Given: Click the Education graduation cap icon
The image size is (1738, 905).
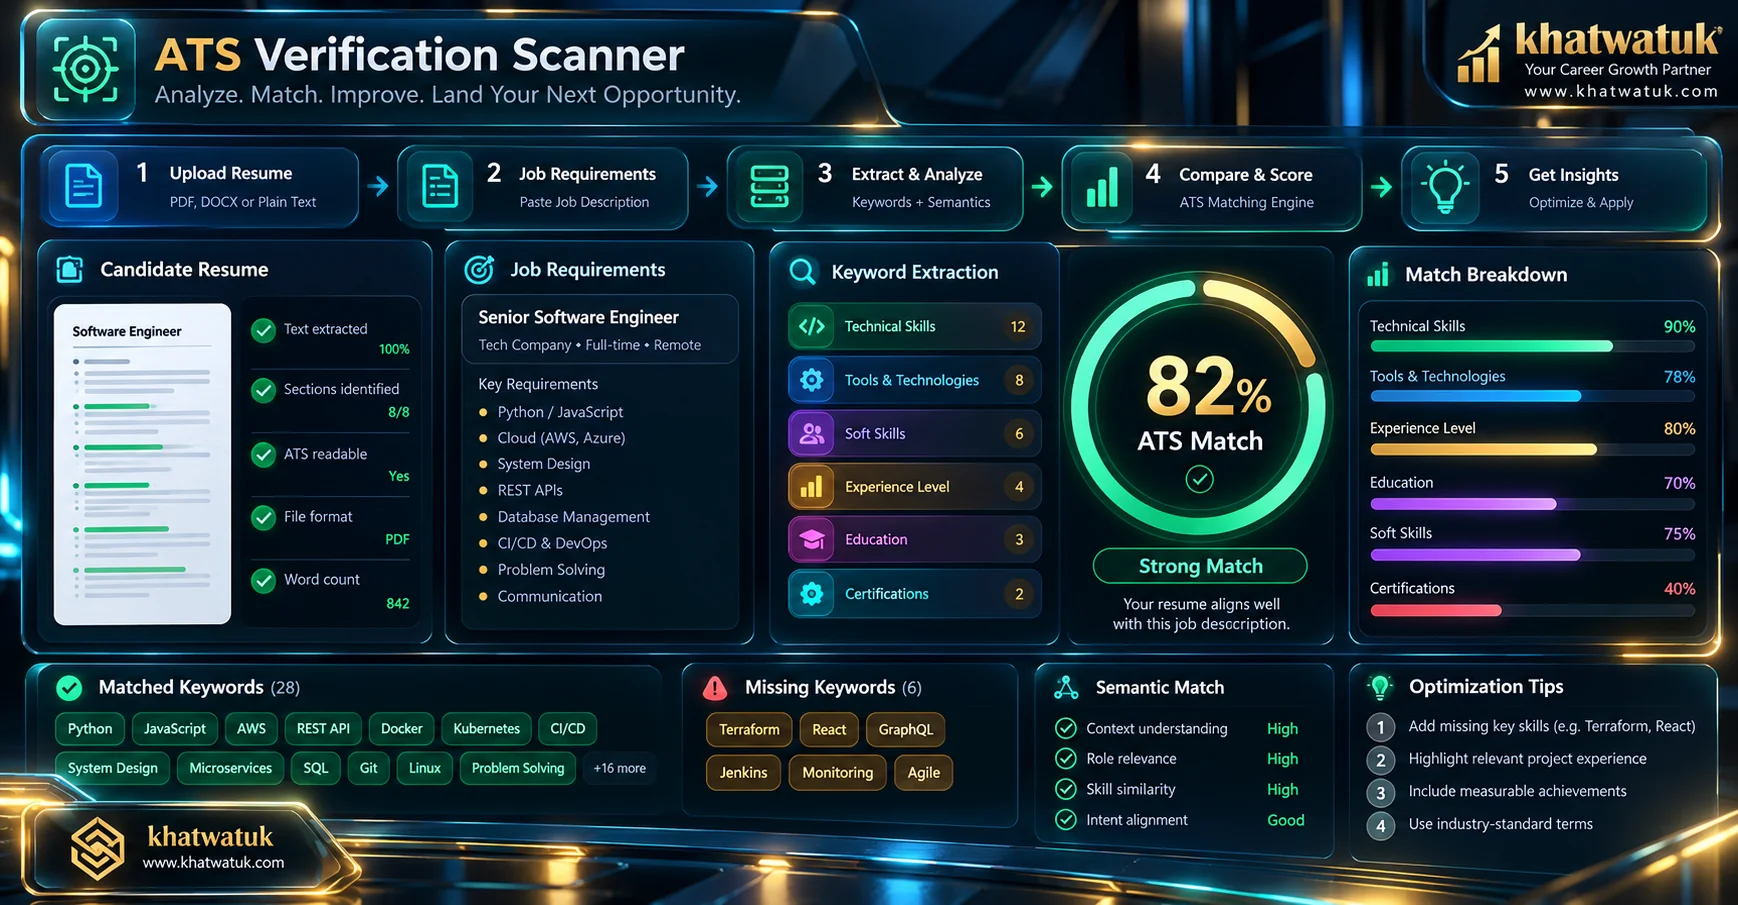Looking at the screenshot, I should point(812,540).
